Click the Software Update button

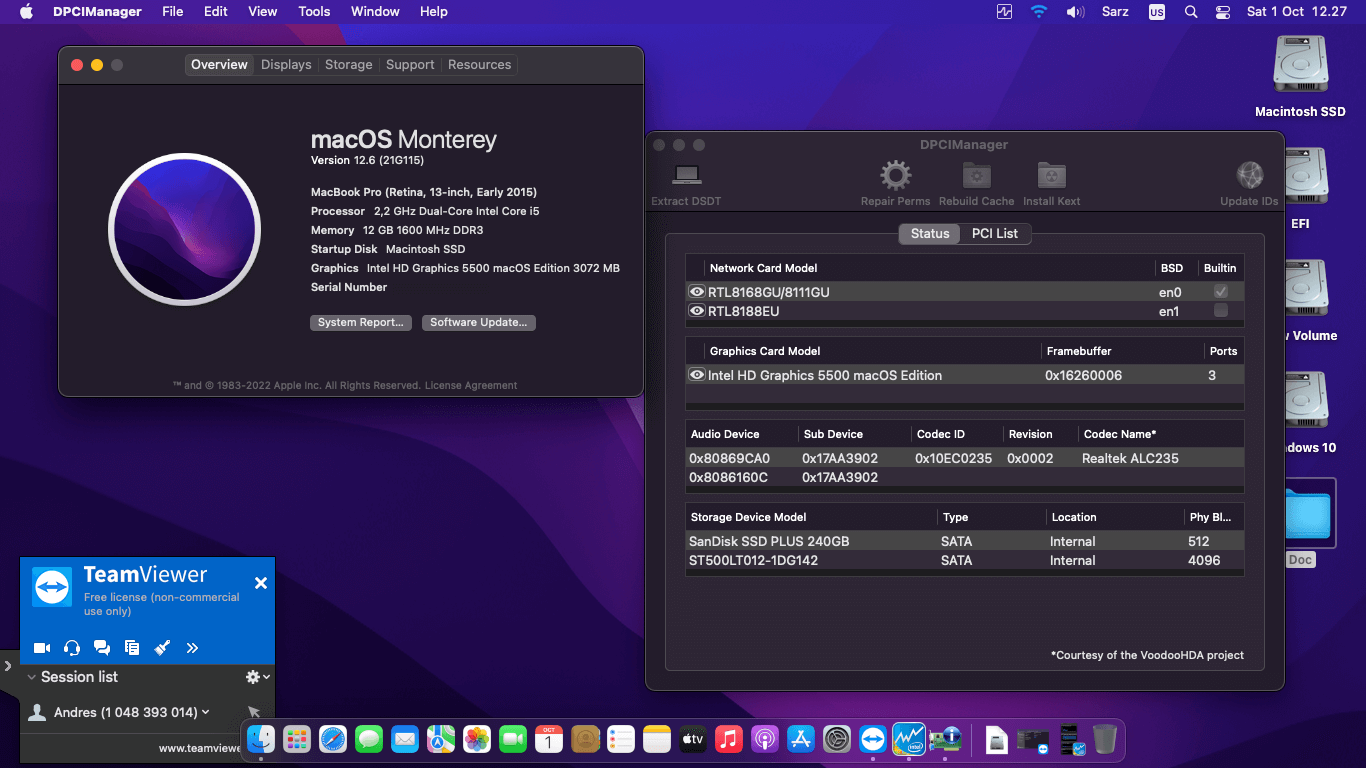[x=478, y=322]
